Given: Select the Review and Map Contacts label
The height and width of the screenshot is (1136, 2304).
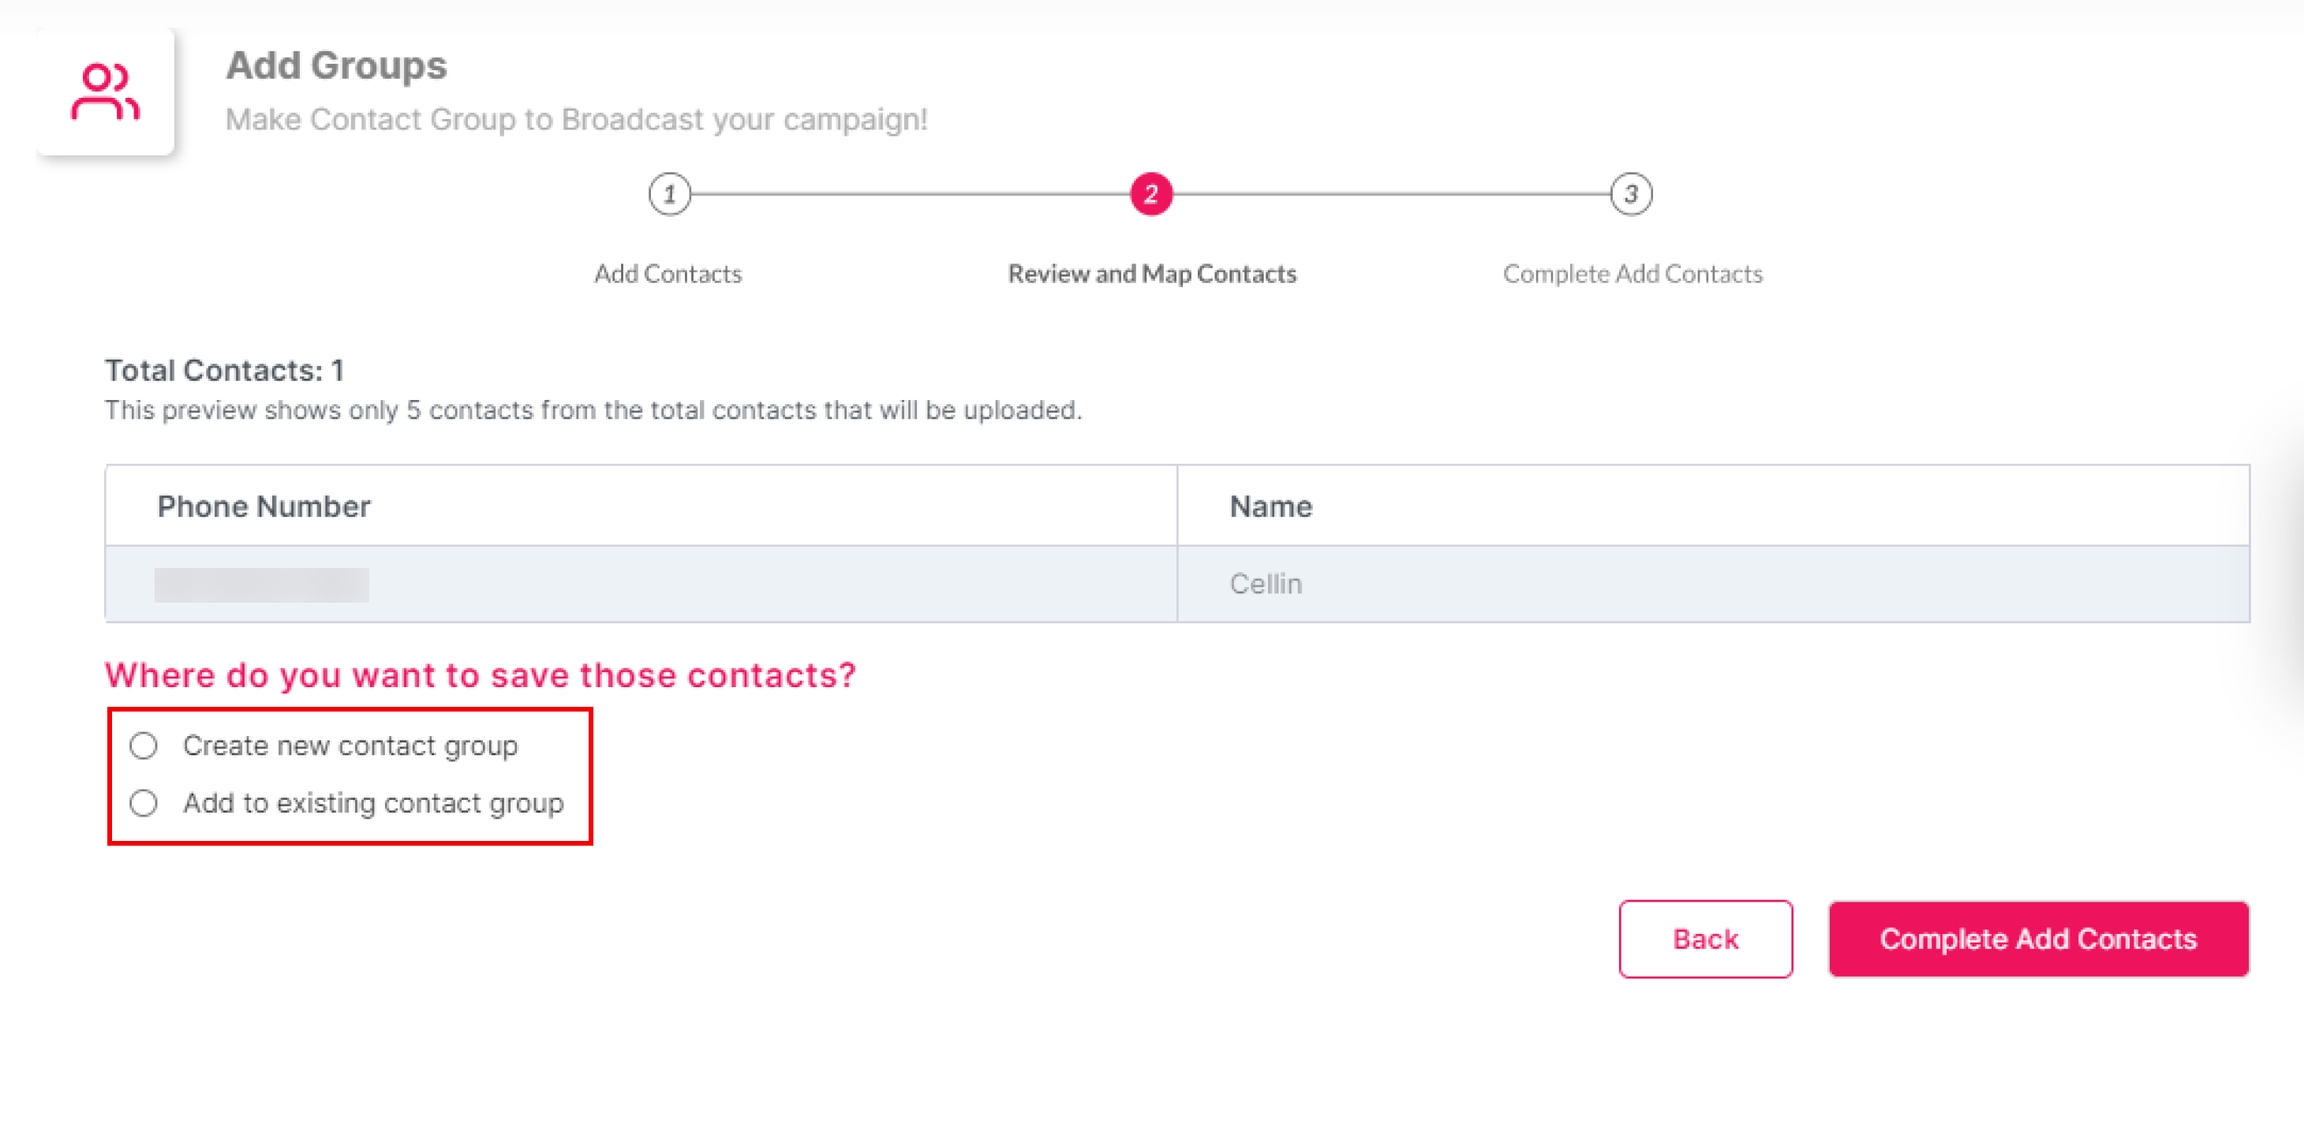Looking at the screenshot, I should (x=1152, y=274).
